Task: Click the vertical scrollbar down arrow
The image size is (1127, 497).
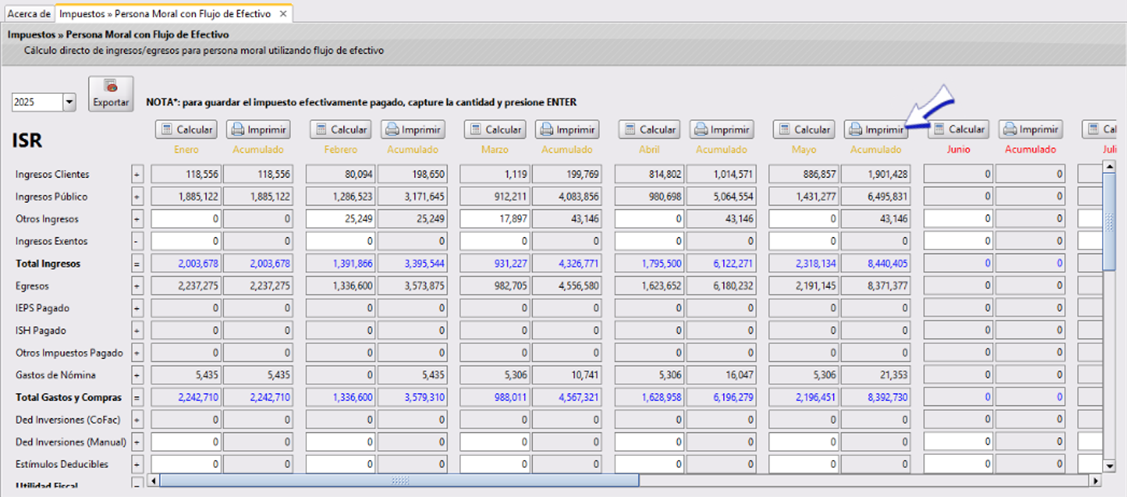Action: tap(1108, 465)
